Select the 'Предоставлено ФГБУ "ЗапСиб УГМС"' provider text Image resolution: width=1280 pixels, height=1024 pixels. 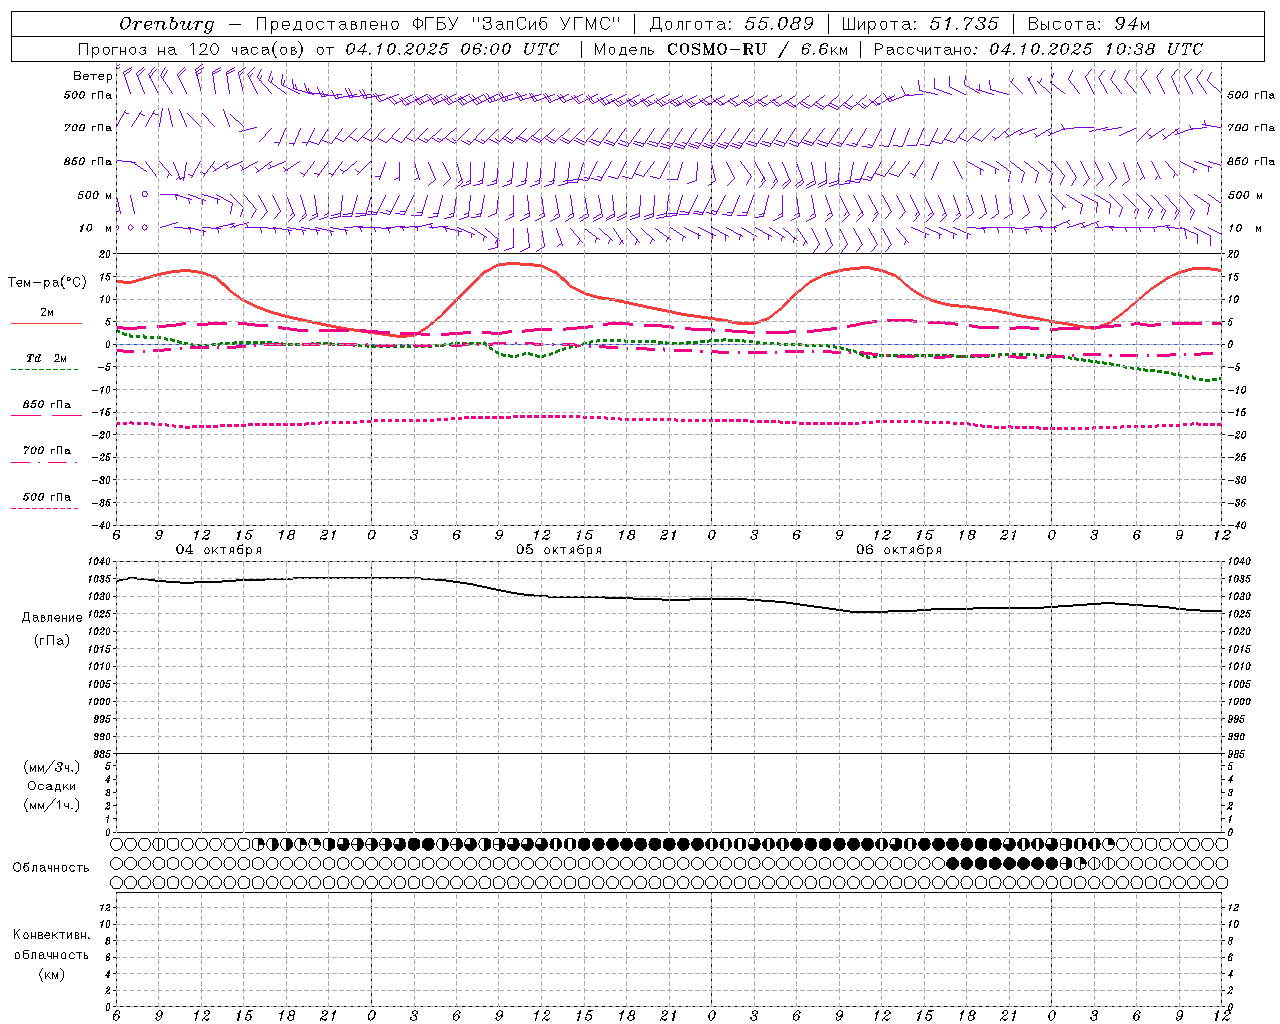coord(438,24)
